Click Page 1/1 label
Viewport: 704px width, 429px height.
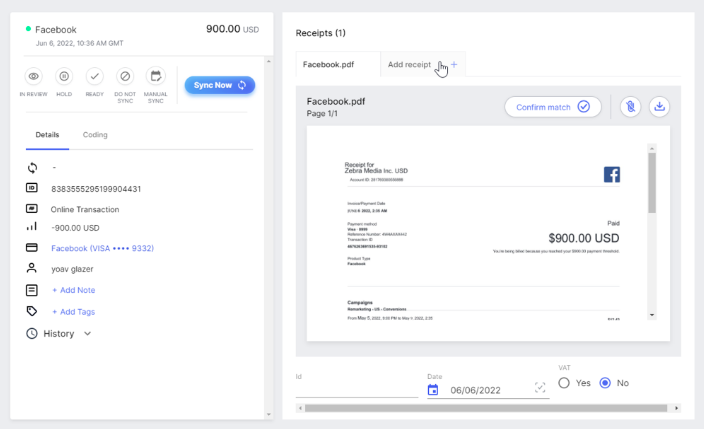point(322,114)
